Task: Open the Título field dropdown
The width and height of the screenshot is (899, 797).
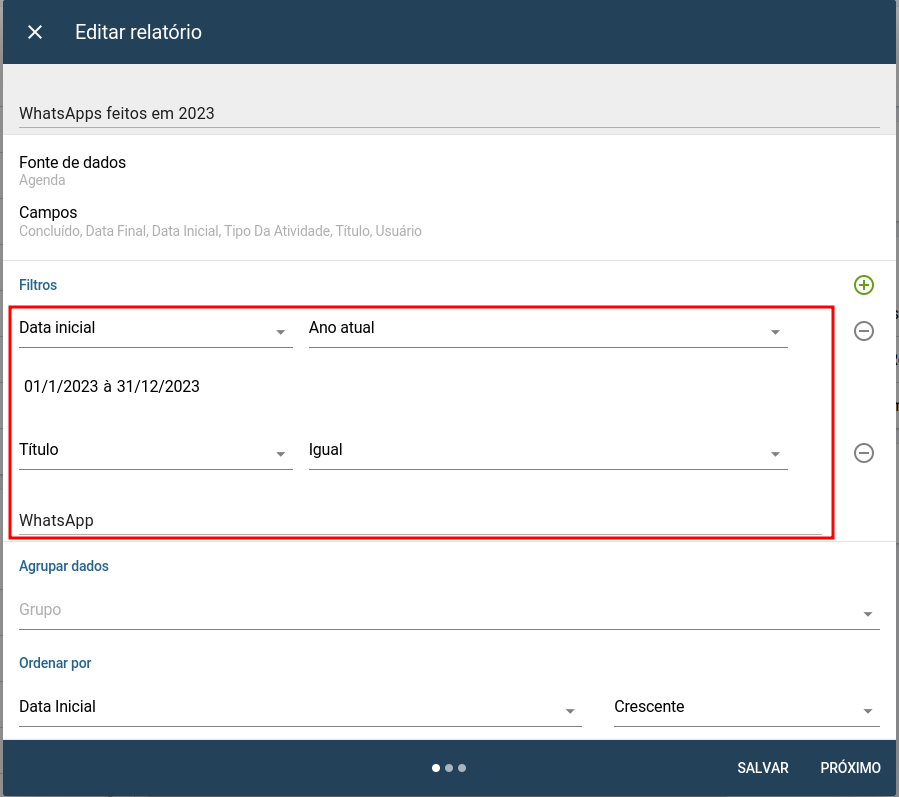Action: coord(155,451)
